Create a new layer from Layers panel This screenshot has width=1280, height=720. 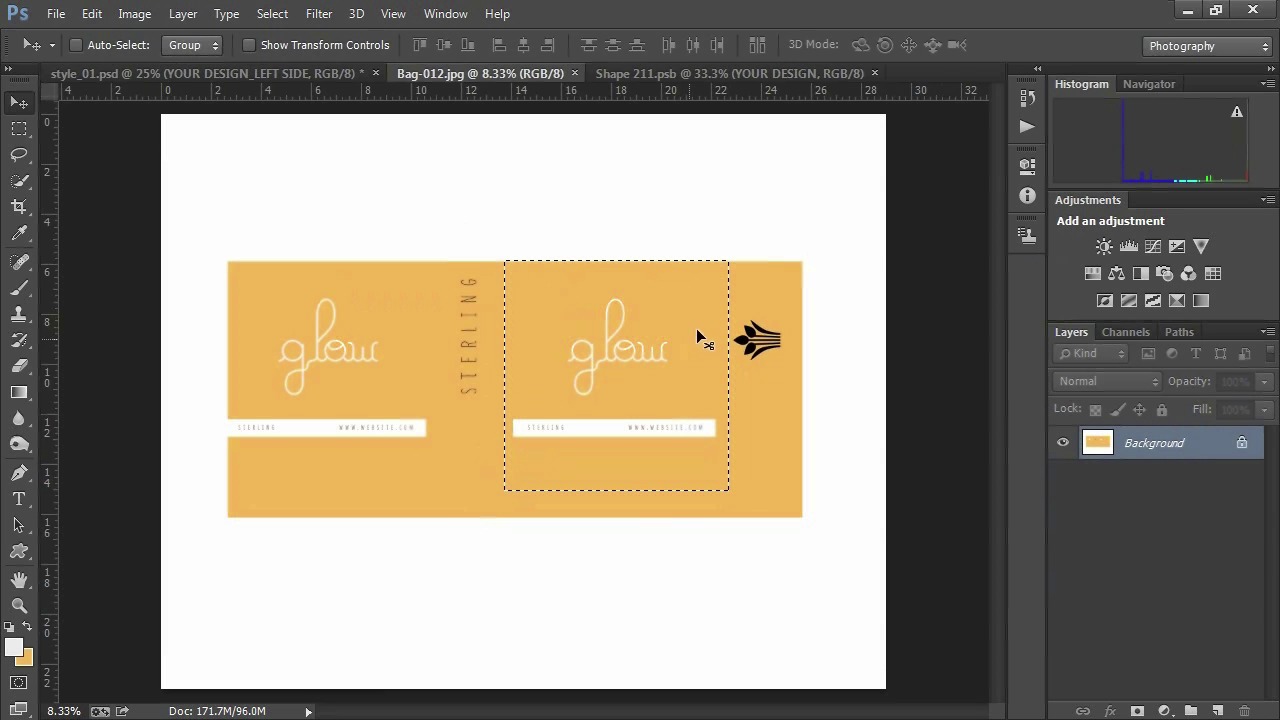pyautogui.click(x=1217, y=711)
